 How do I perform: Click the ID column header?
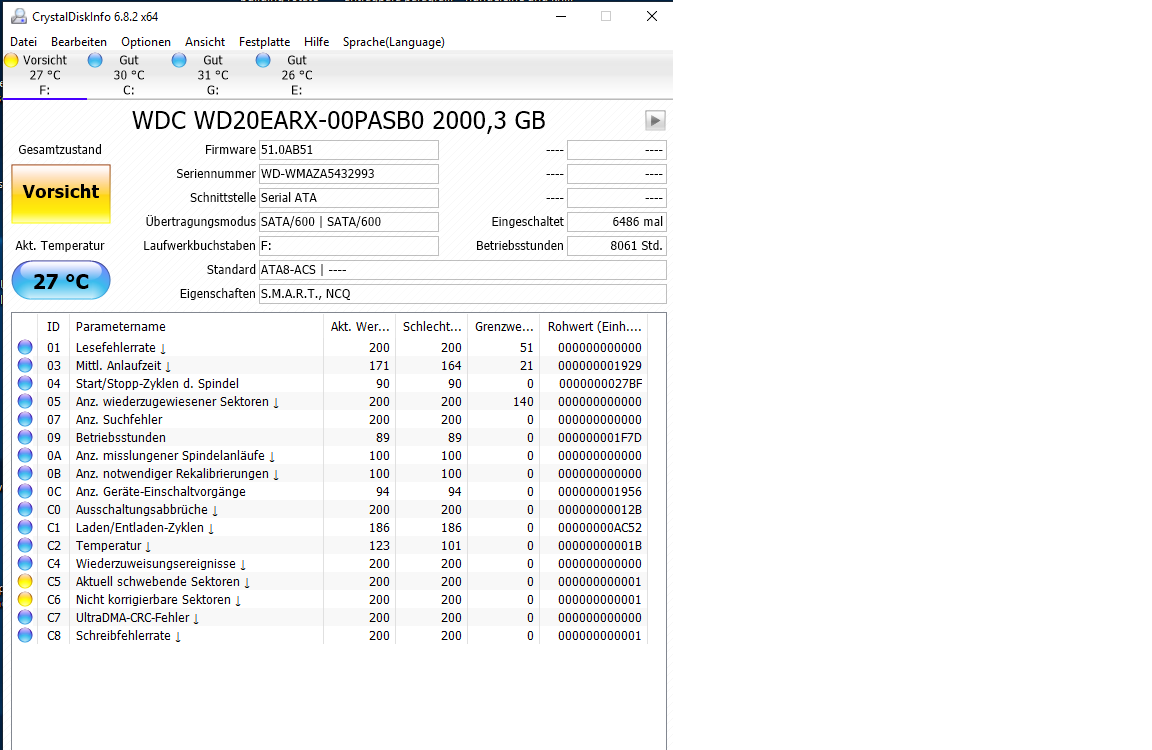(54, 327)
